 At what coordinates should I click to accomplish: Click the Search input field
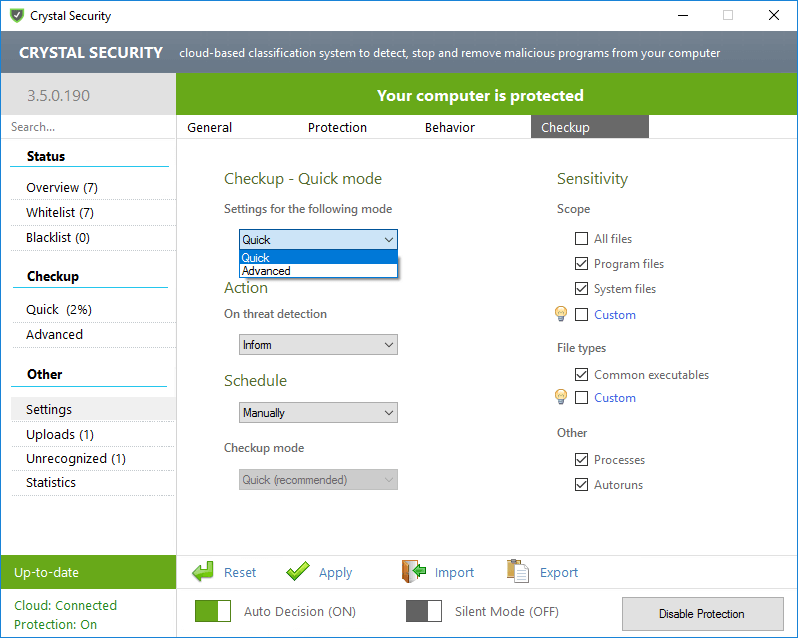pyautogui.click(x=89, y=127)
